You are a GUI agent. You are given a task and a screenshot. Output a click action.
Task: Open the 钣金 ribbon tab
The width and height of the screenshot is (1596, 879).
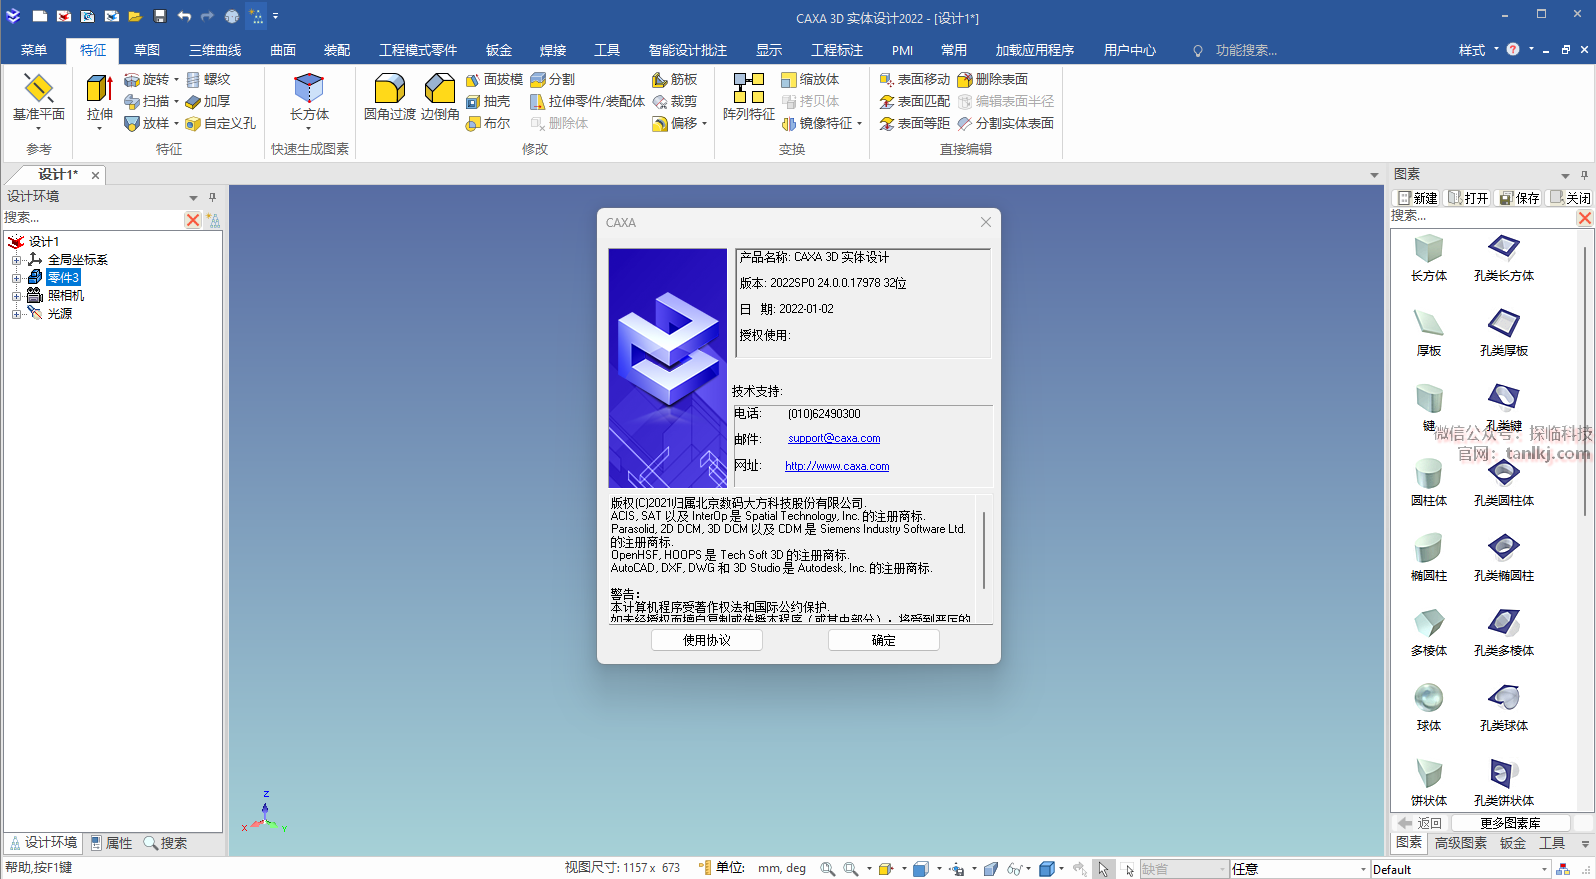[x=498, y=50]
